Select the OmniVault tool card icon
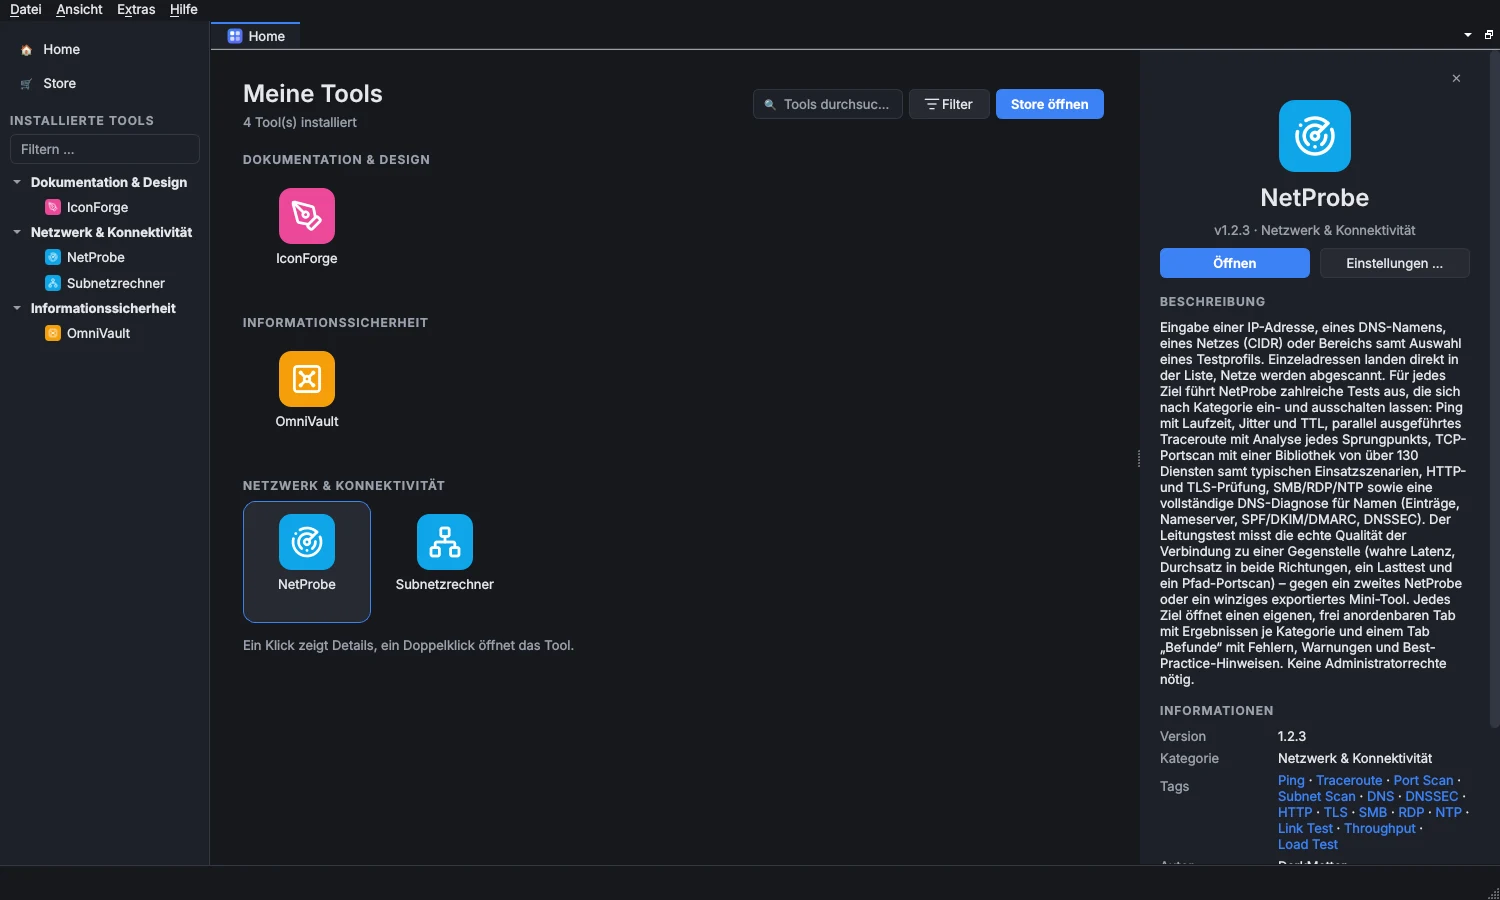1500x900 pixels. click(307, 379)
